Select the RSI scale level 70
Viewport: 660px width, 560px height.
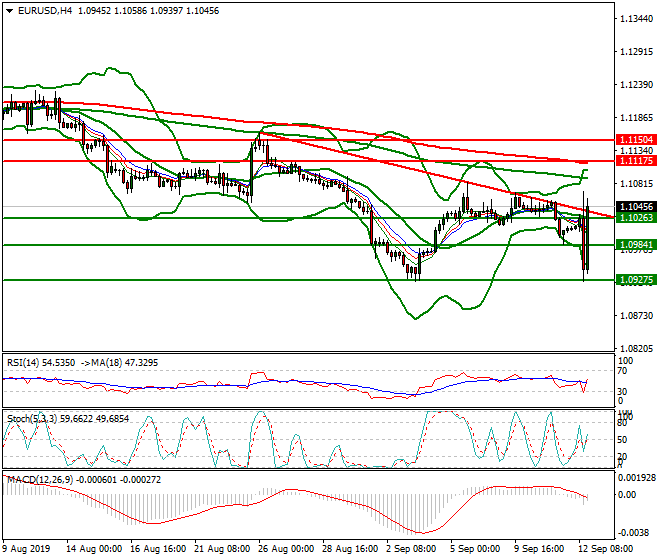click(622, 371)
